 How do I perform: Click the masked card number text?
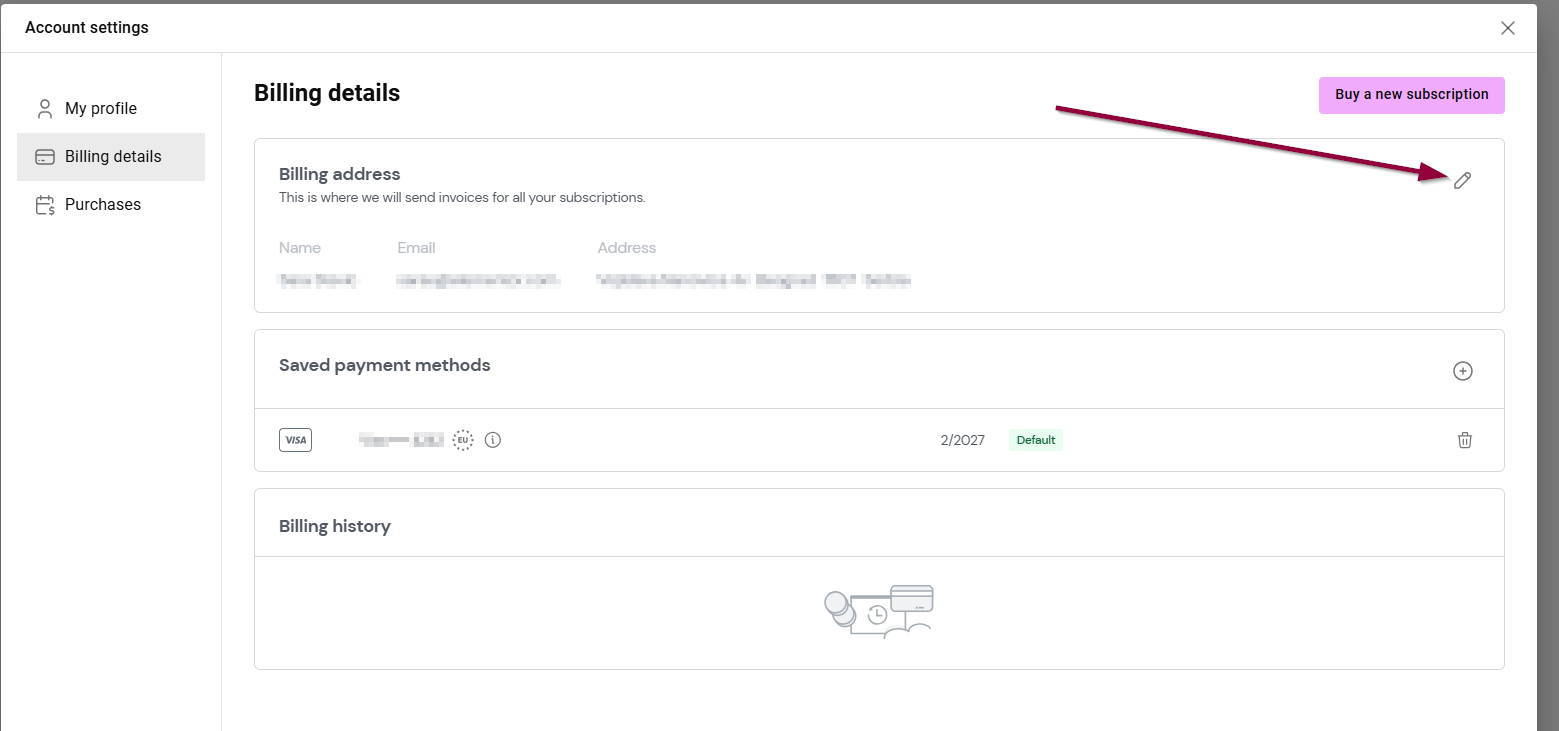point(401,440)
